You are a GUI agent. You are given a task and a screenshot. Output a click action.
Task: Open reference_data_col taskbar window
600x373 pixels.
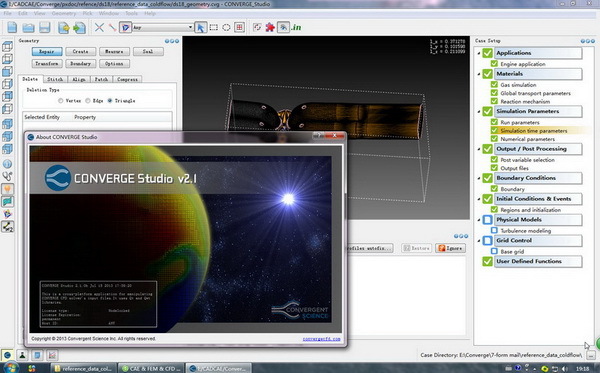[x=83, y=368]
